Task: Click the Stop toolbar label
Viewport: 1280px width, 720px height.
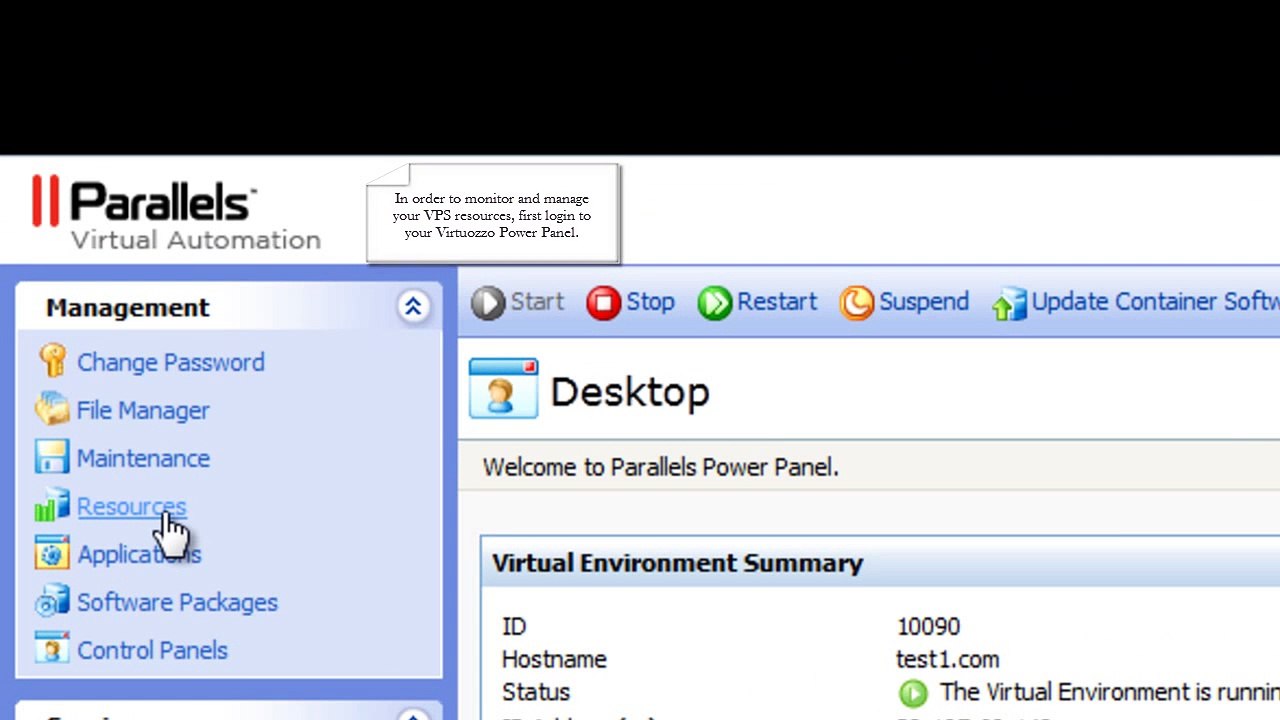Action: (x=650, y=302)
